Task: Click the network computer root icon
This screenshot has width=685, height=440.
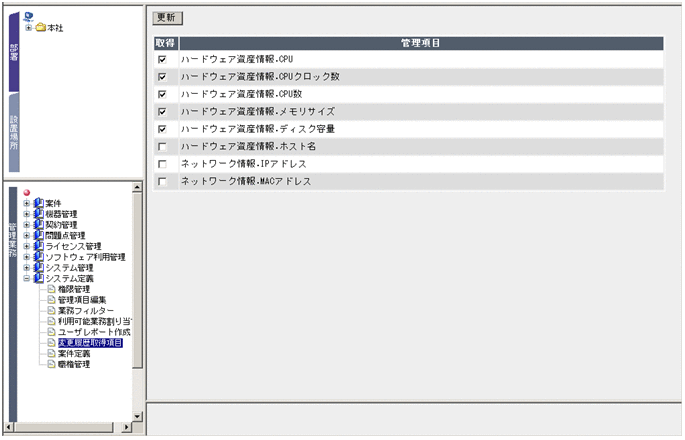Action: coord(28,17)
